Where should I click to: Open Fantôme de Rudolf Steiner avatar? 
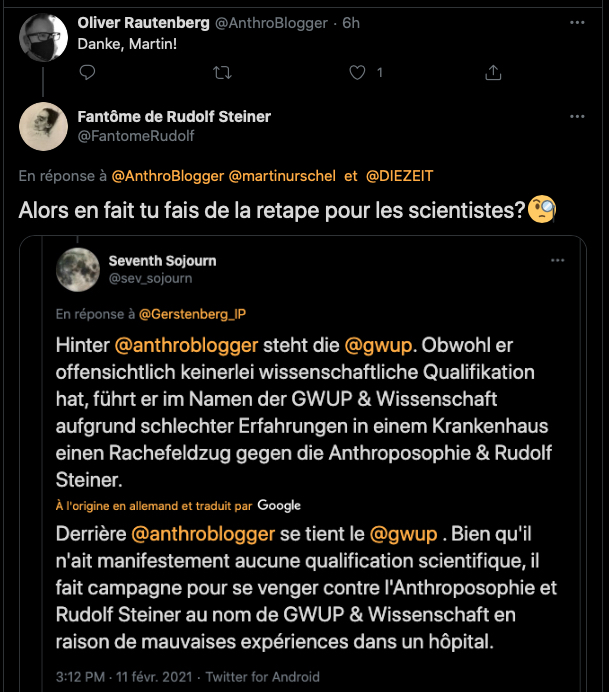pos(44,126)
